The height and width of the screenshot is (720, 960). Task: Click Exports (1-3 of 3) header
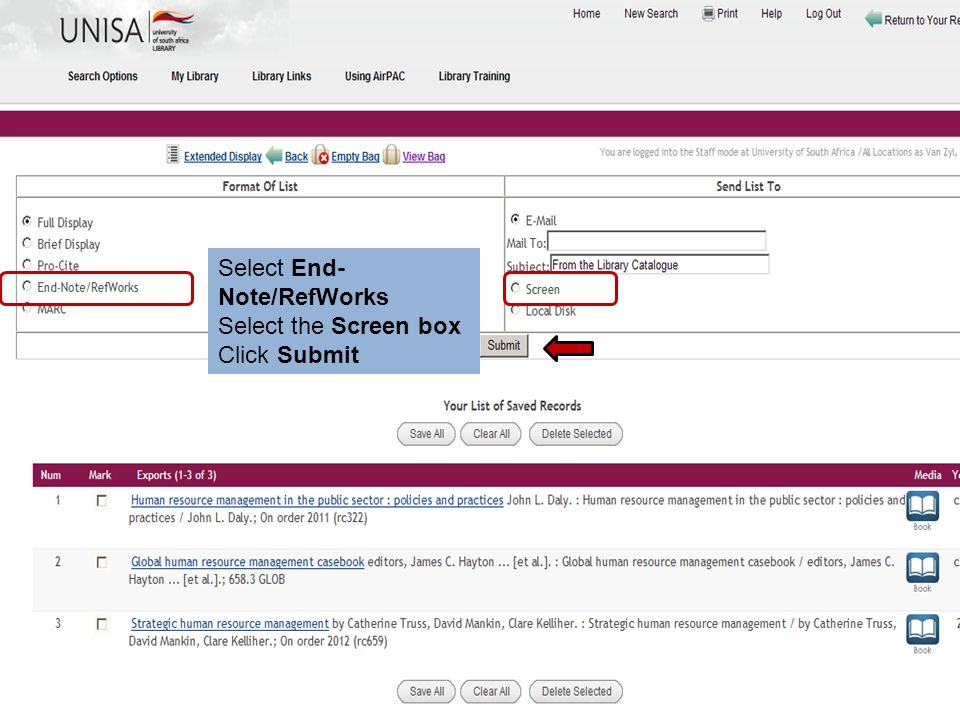point(176,475)
